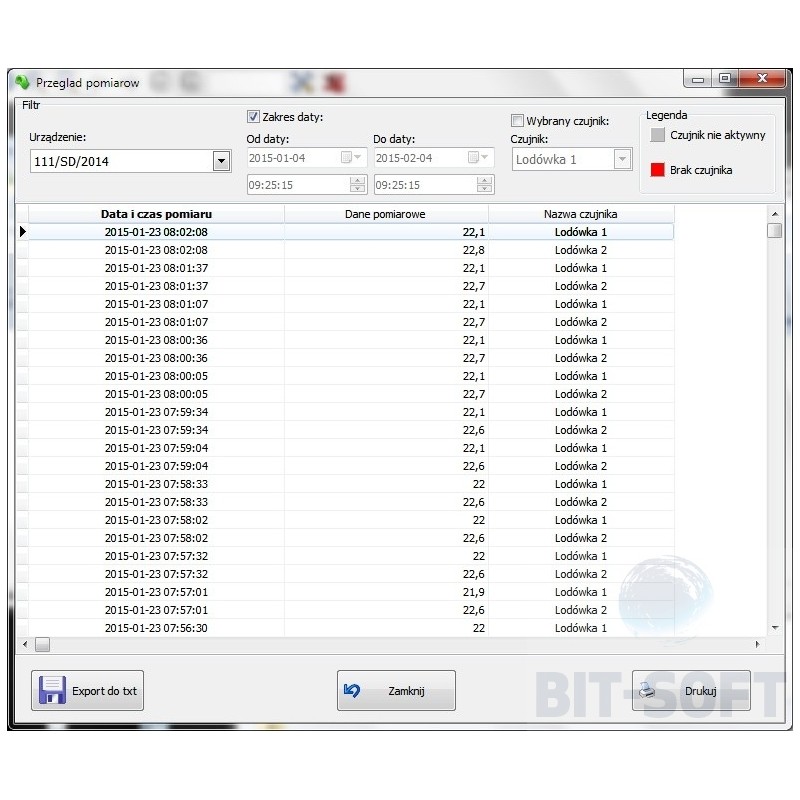Select the 2015-01-23 08:01:37 row with 22,1

[351, 268]
